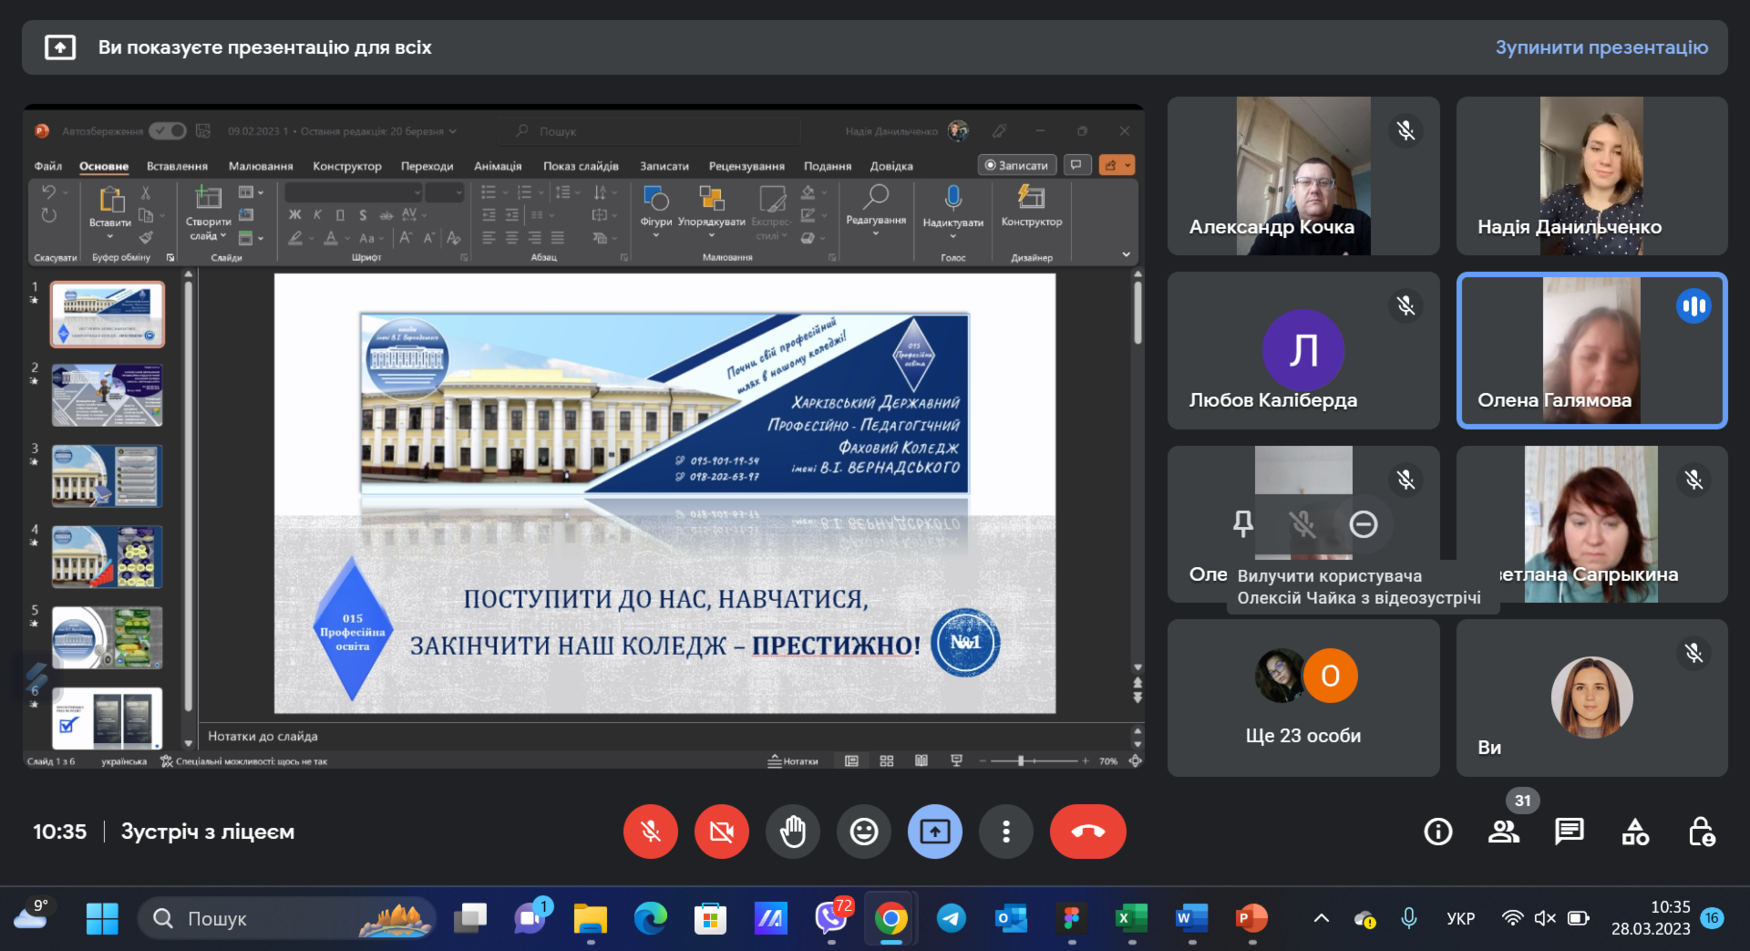This screenshot has width=1750, height=951.
Task: Turn your camera on
Action: click(x=721, y=831)
